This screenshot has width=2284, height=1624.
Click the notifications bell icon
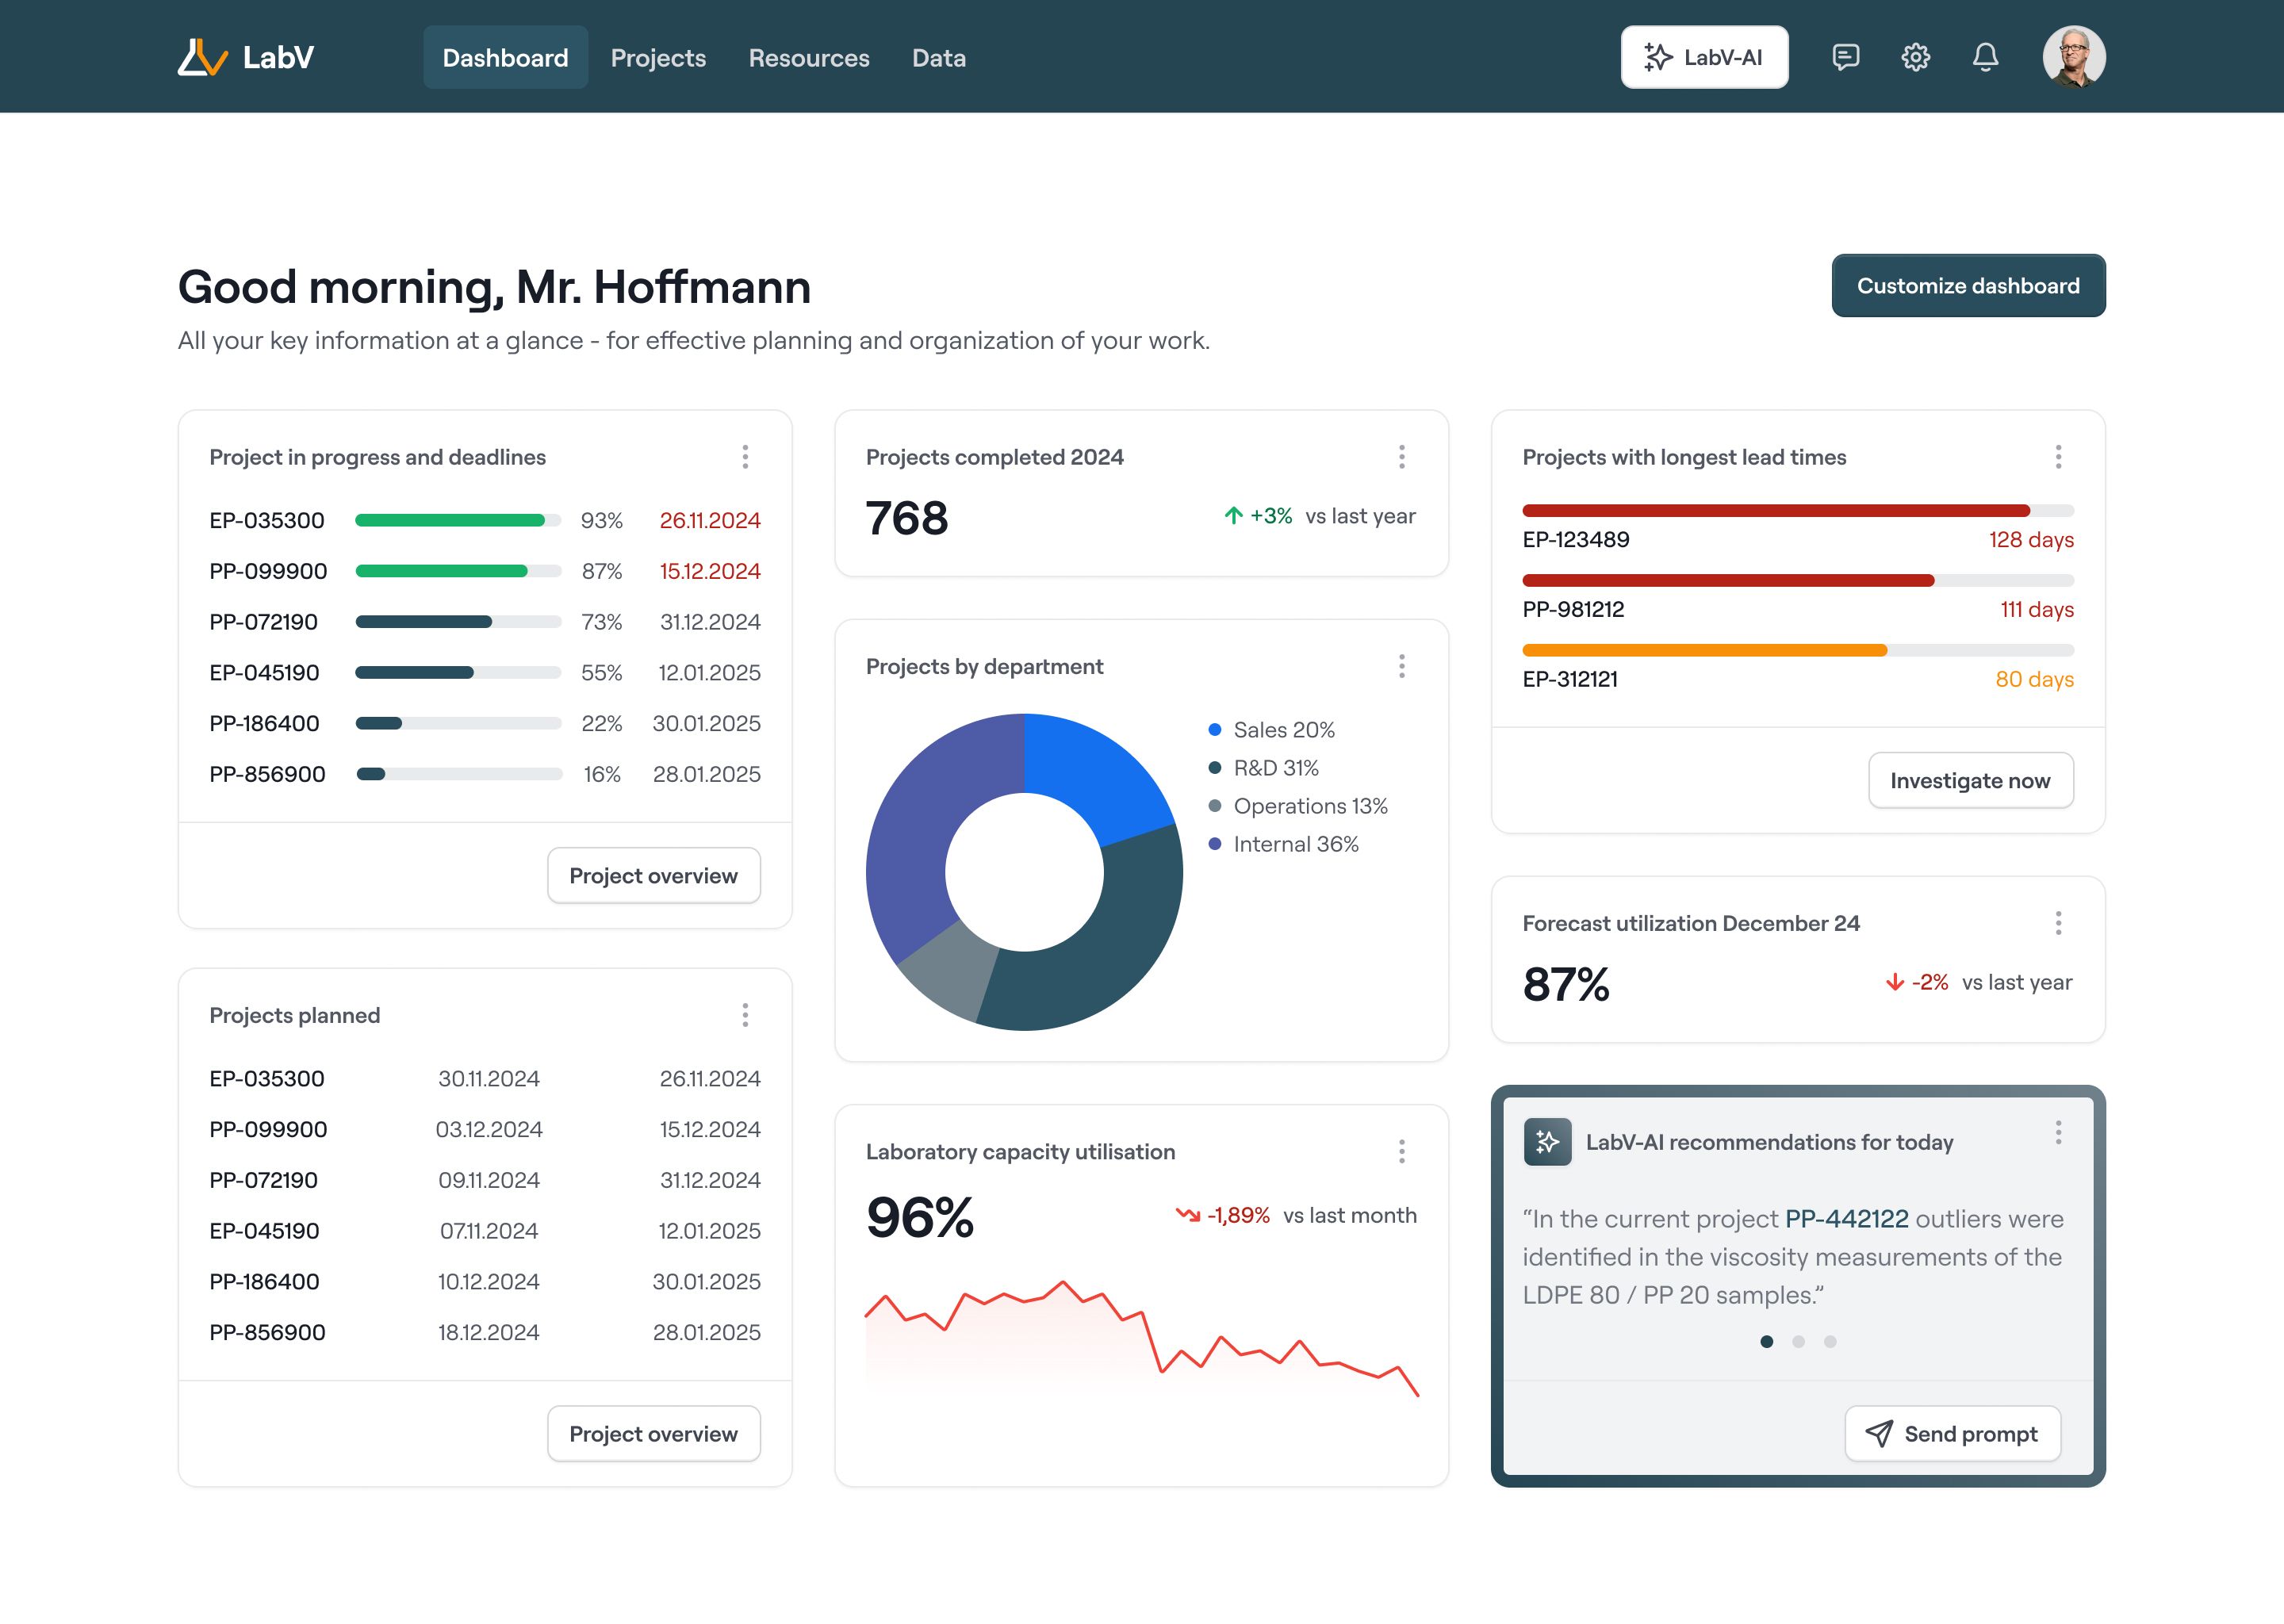pyautogui.click(x=1985, y=57)
